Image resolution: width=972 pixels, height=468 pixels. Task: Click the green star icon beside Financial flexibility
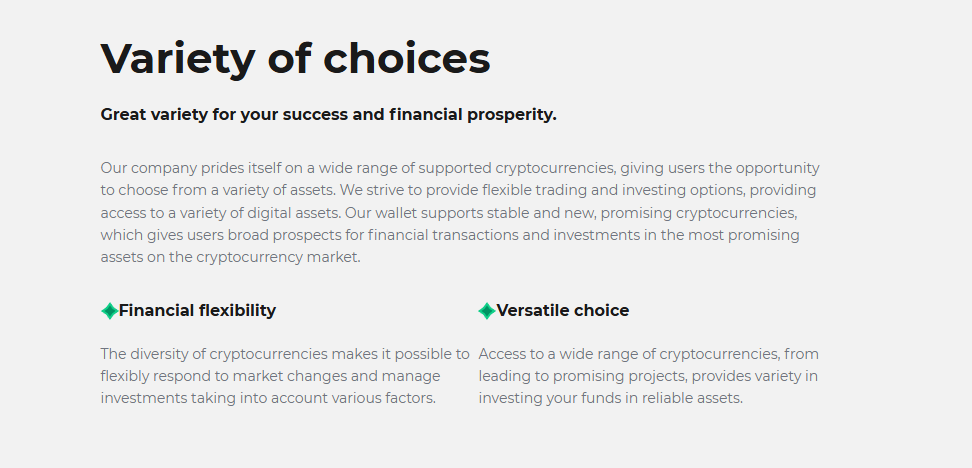(x=110, y=311)
